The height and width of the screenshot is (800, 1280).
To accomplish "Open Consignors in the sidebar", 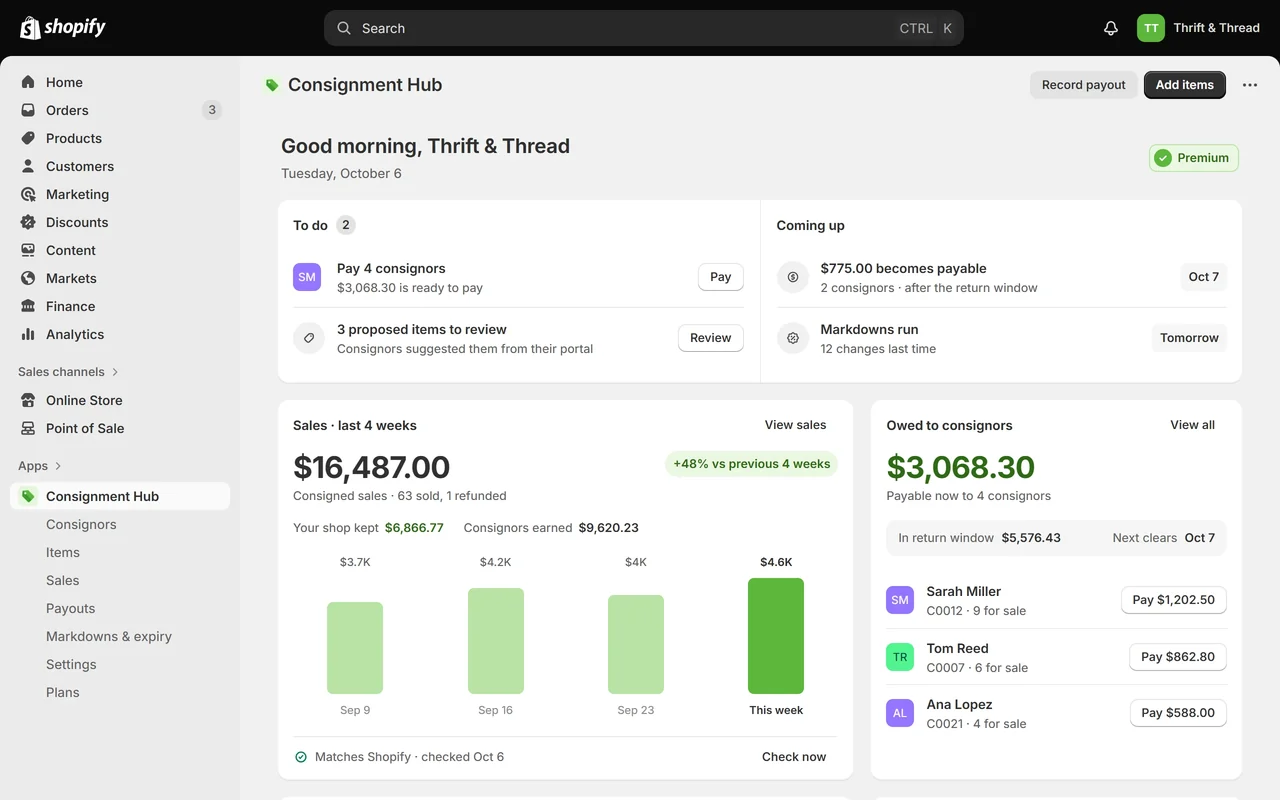I will [81, 524].
